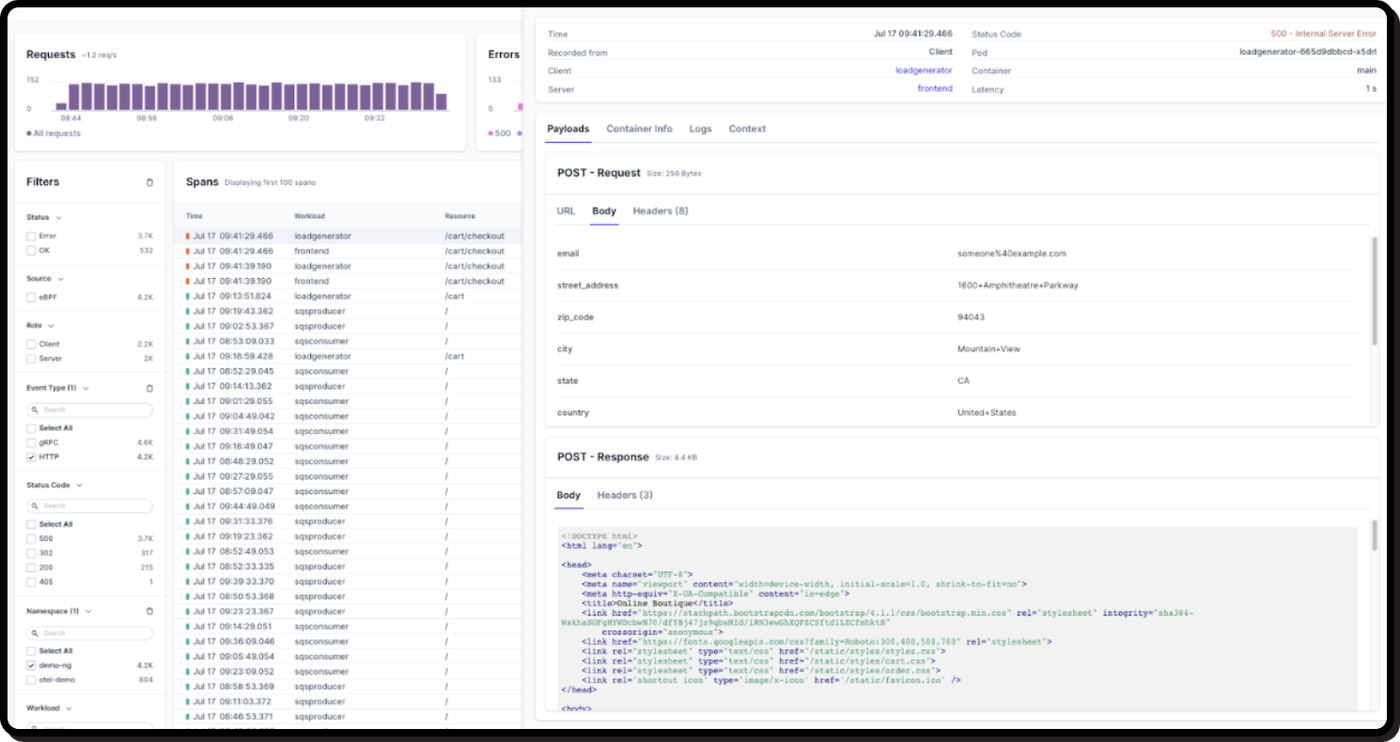This screenshot has height=742, width=1400.
Task: Click the Workload column header
Action: point(309,216)
